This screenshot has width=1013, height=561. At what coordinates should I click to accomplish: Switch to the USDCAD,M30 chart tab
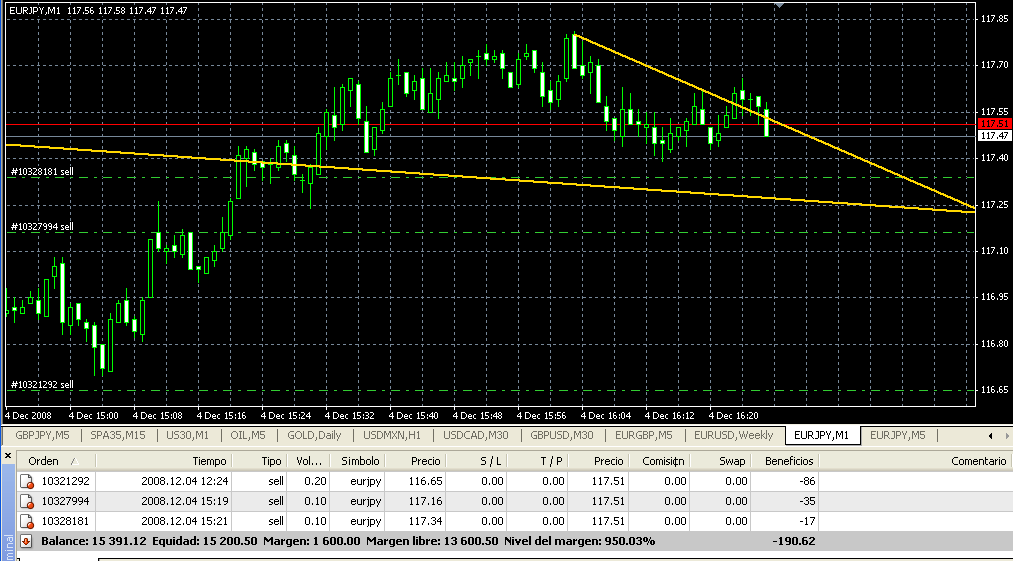(475, 436)
